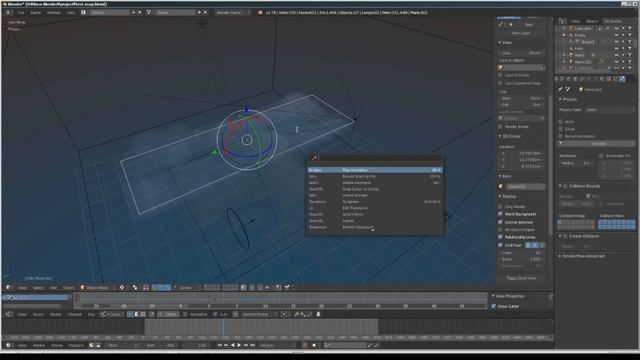The image size is (640, 360).
Task: Click the first Collision Group layer button
Action: coord(560,222)
